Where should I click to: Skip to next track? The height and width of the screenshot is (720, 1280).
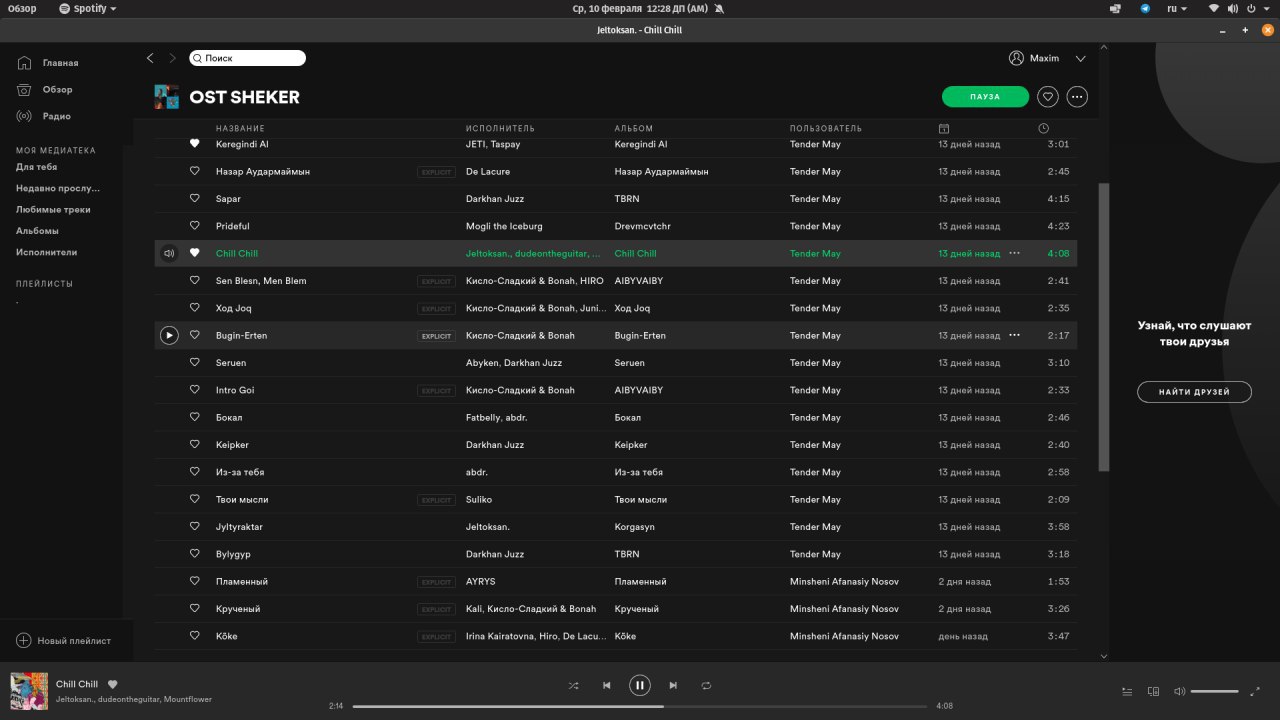coord(673,685)
